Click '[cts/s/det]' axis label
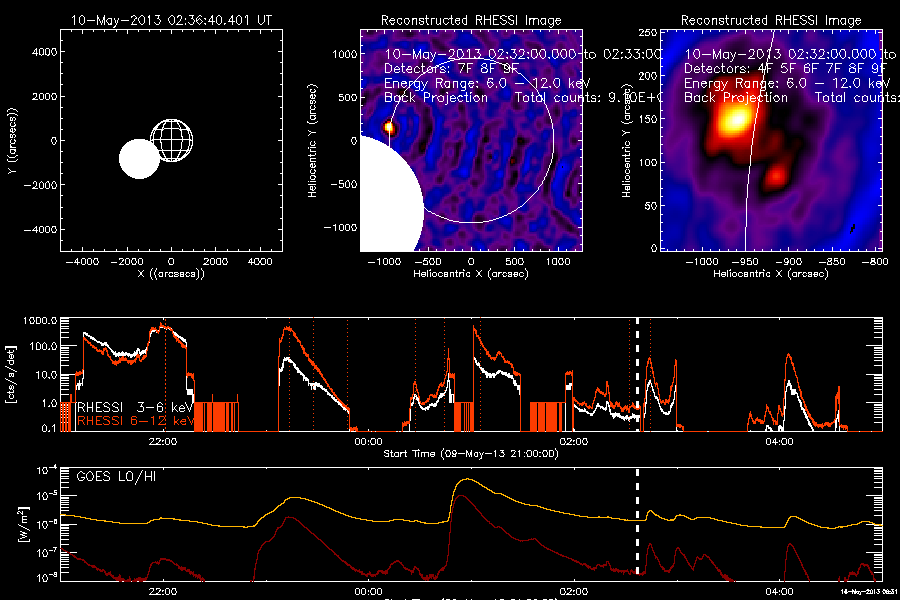Image resolution: width=900 pixels, height=600 pixels. click(11, 374)
